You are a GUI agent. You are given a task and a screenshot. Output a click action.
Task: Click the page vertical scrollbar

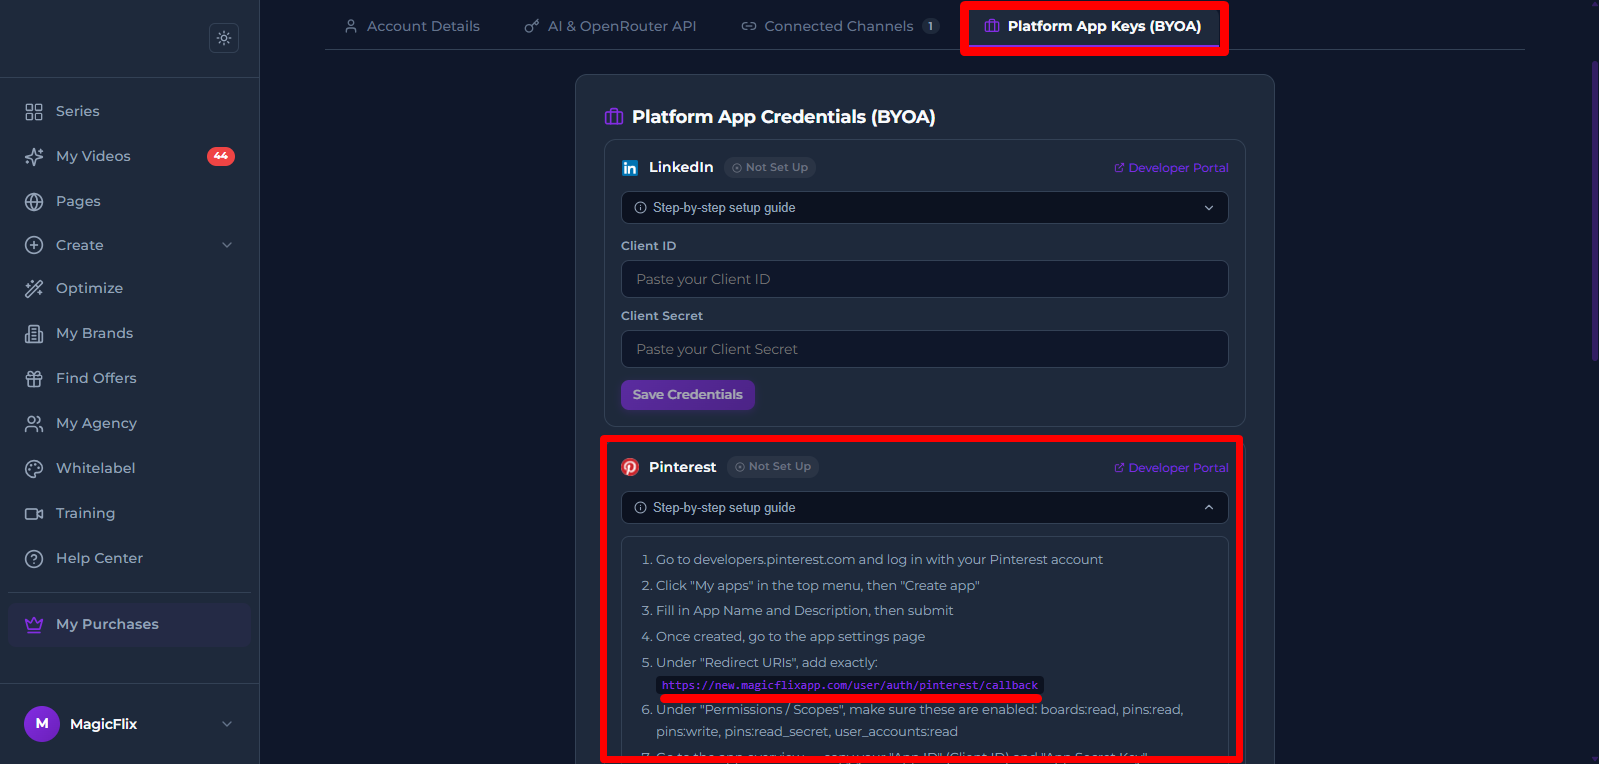tap(1594, 210)
